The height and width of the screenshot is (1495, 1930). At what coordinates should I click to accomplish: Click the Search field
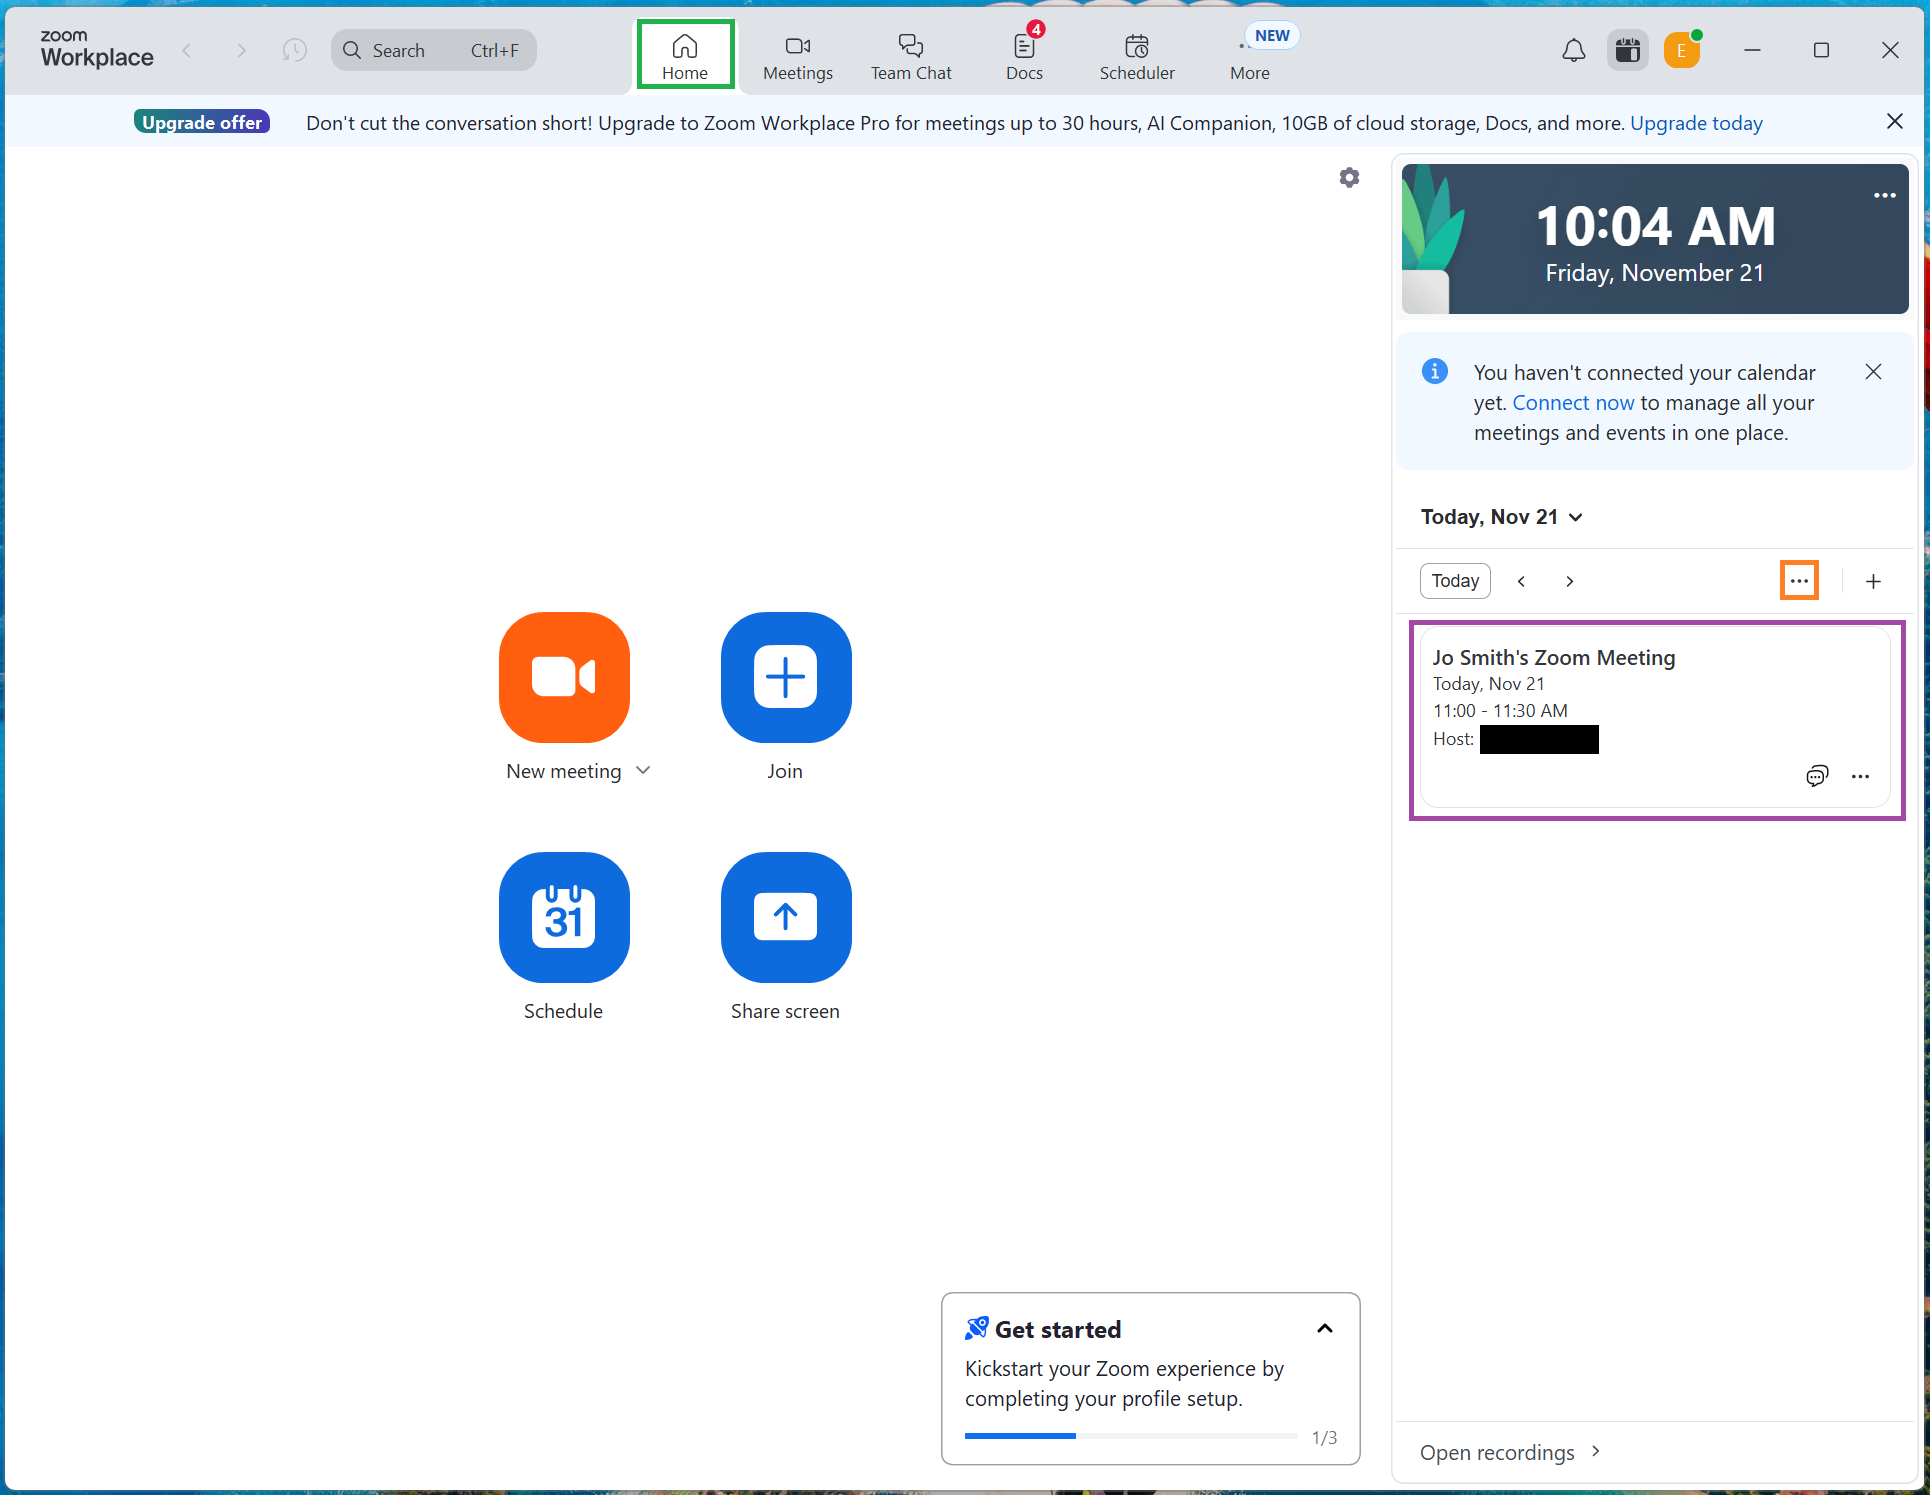coord(434,50)
